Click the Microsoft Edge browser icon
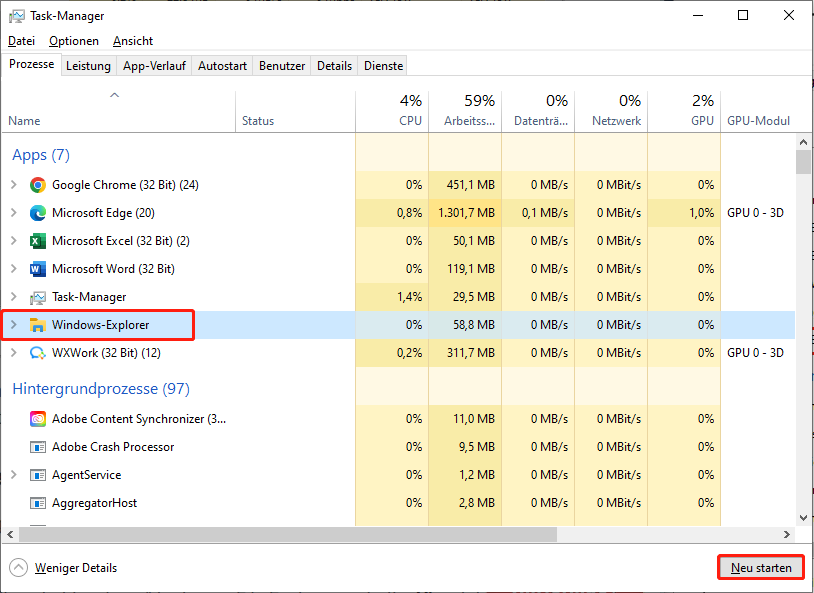 37,213
